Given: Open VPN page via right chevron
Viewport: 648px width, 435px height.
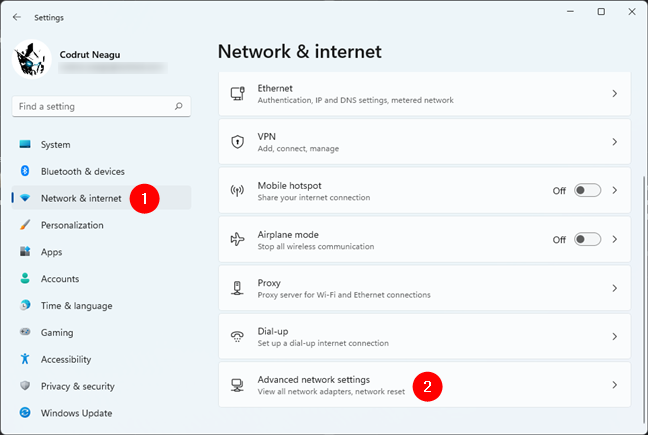Looking at the screenshot, I should click(x=615, y=142).
